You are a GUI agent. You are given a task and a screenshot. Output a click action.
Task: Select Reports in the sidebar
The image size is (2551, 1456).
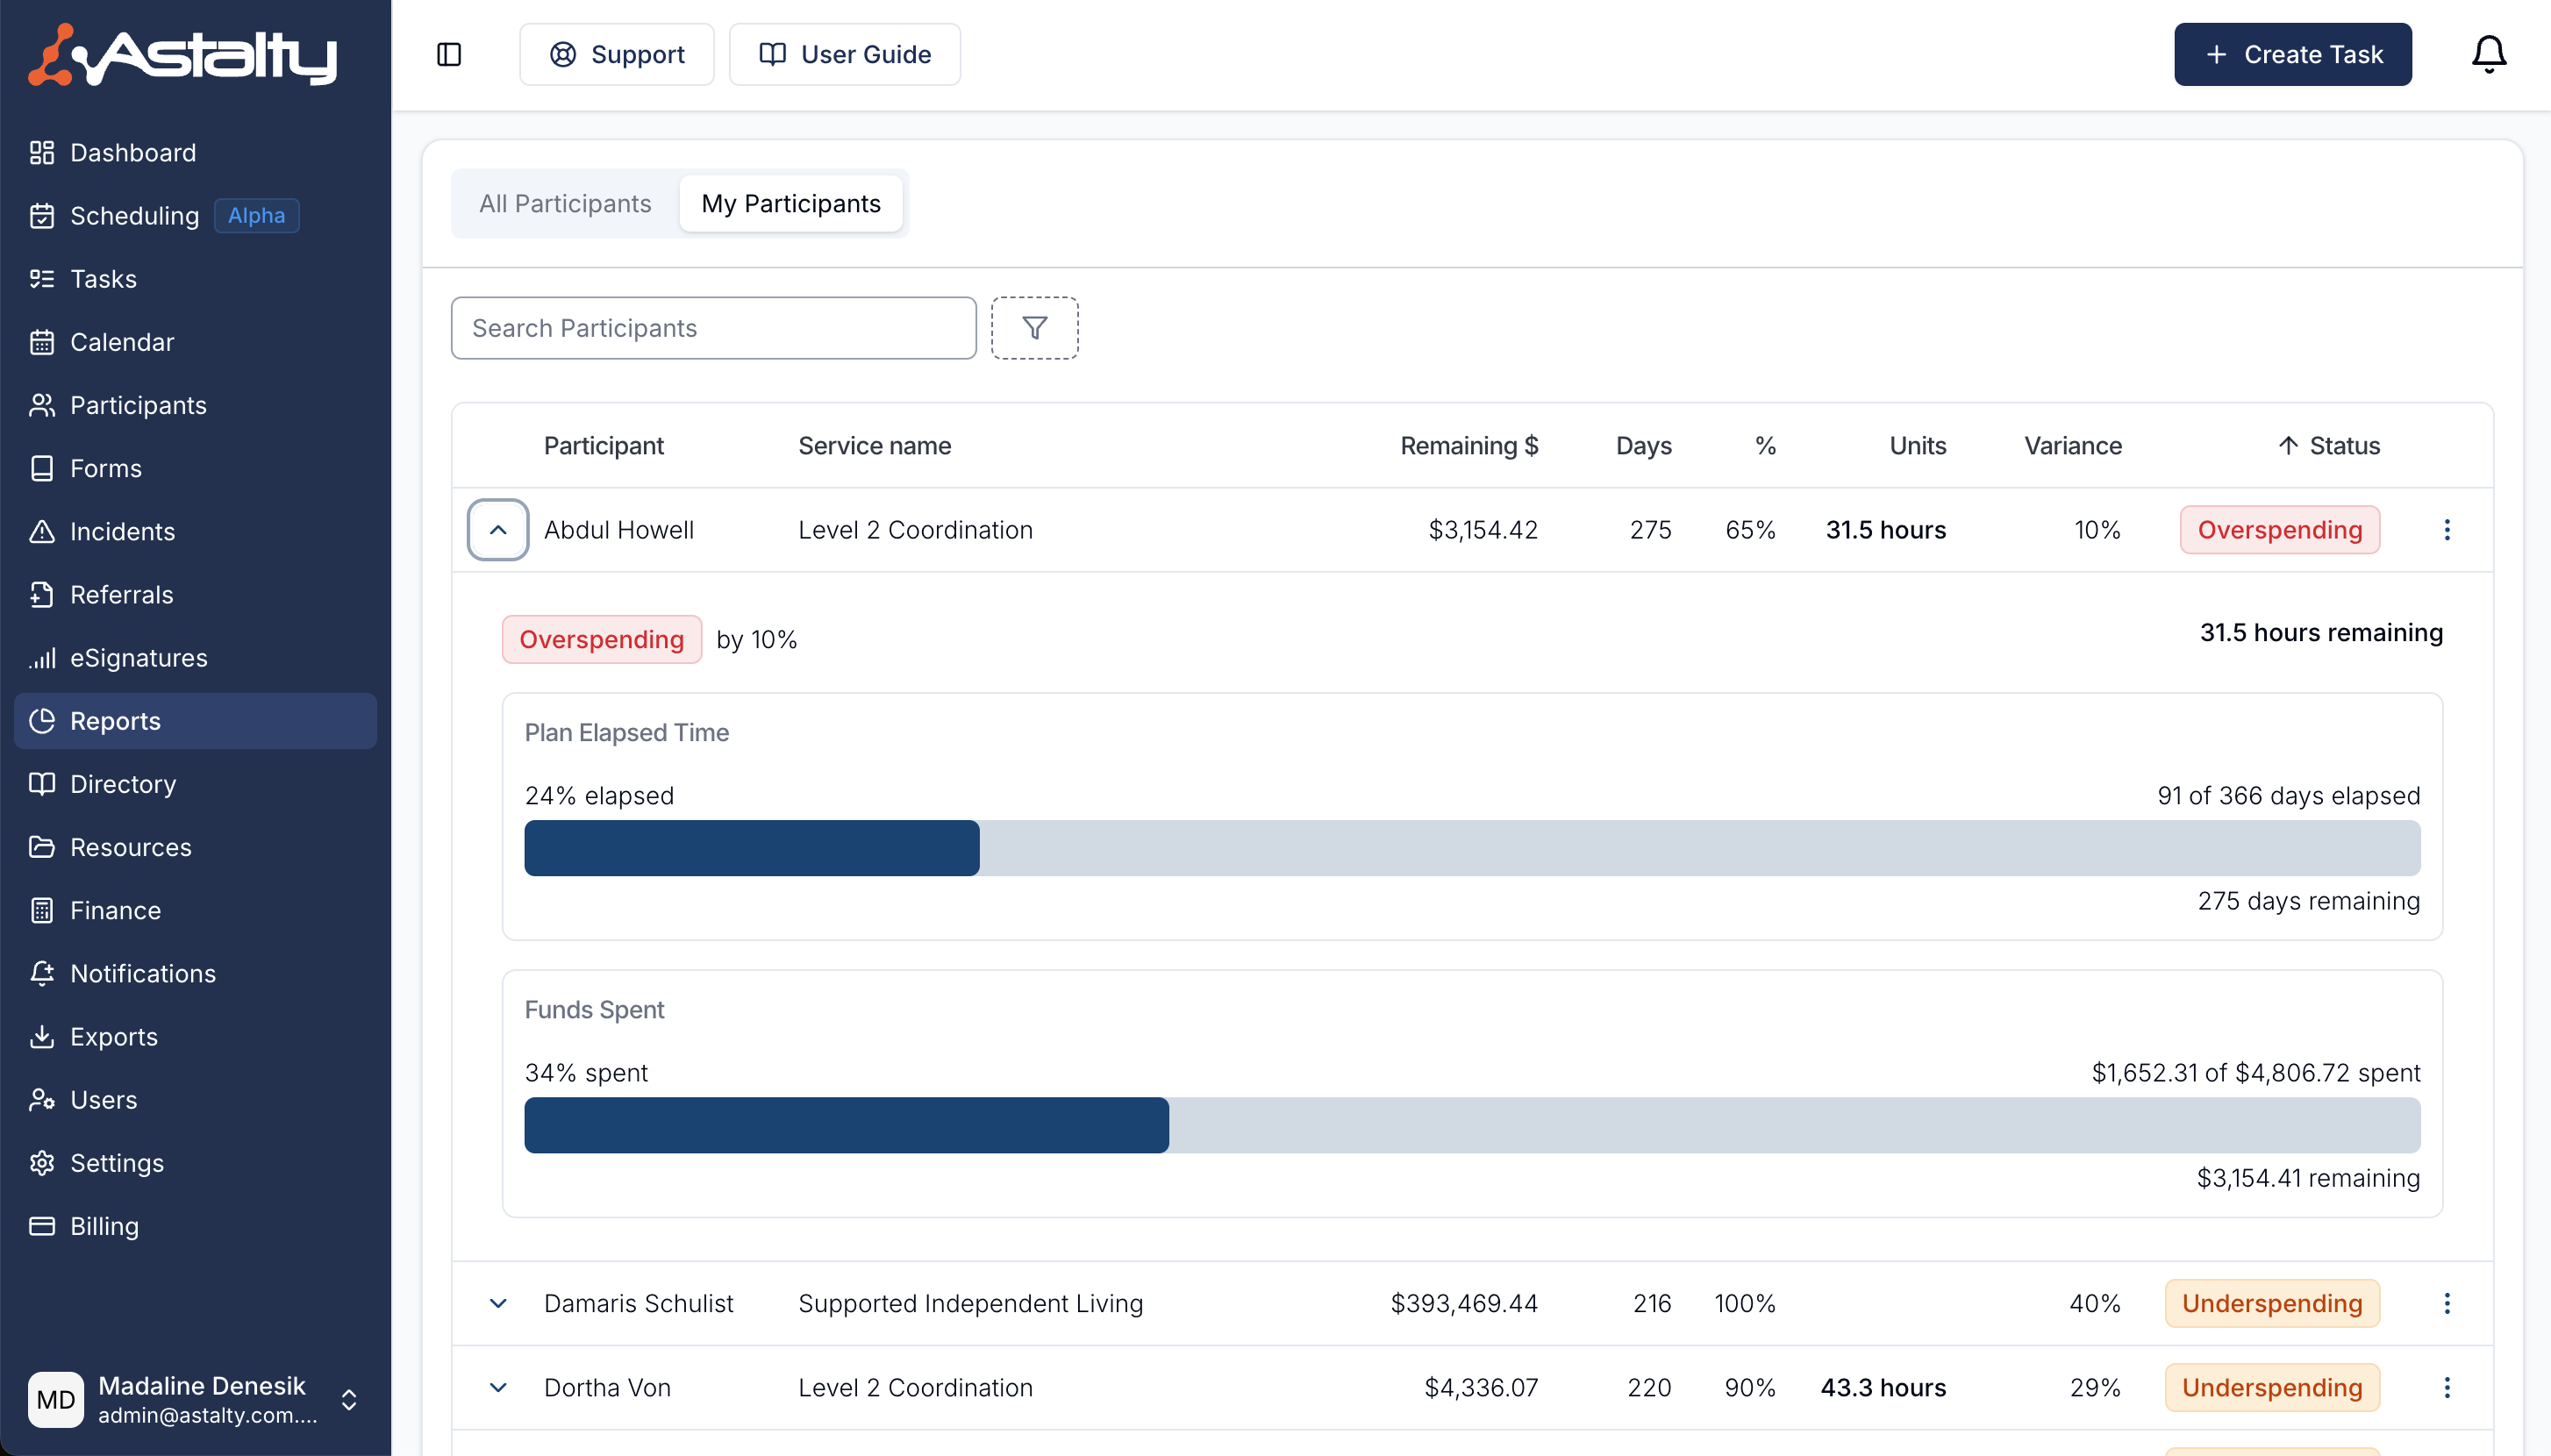tap(195, 720)
